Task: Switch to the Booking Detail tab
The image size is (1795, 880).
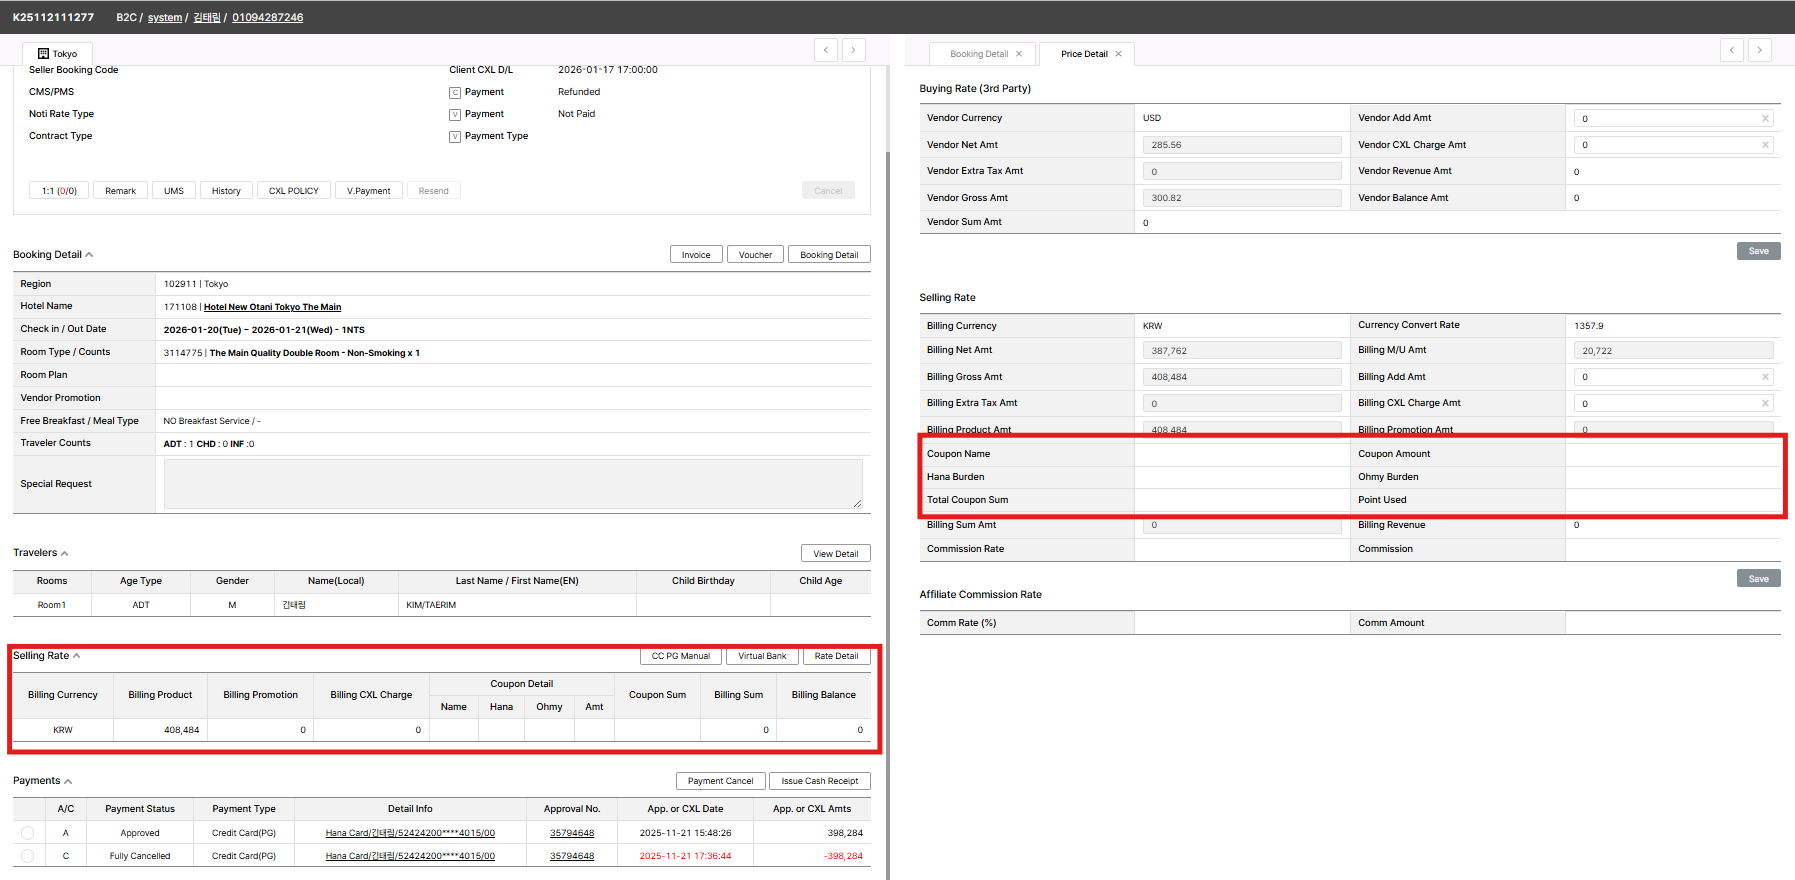Action: tap(978, 54)
